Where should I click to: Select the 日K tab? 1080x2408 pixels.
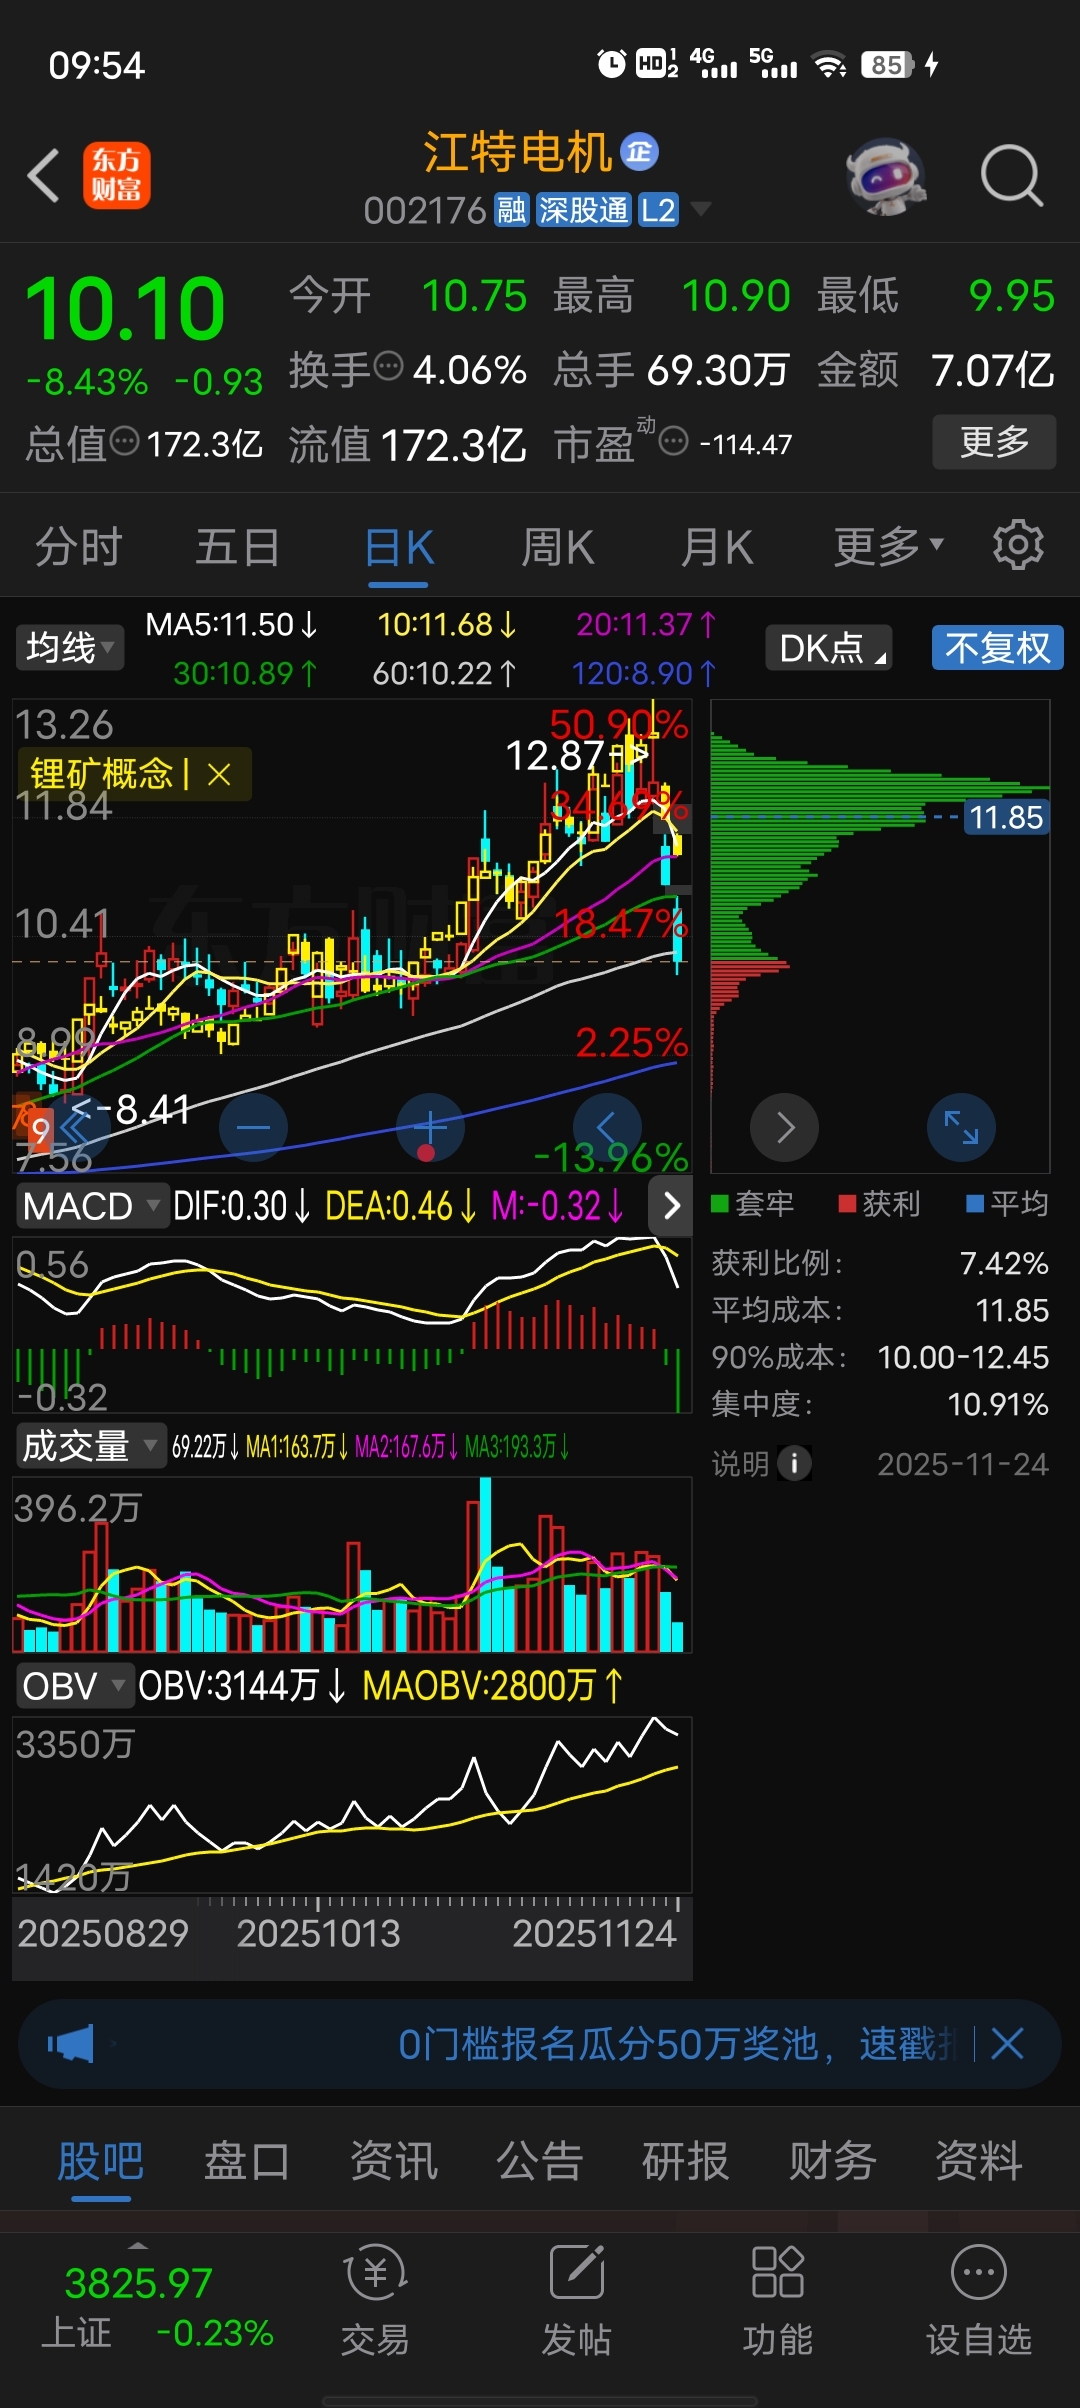point(398,547)
